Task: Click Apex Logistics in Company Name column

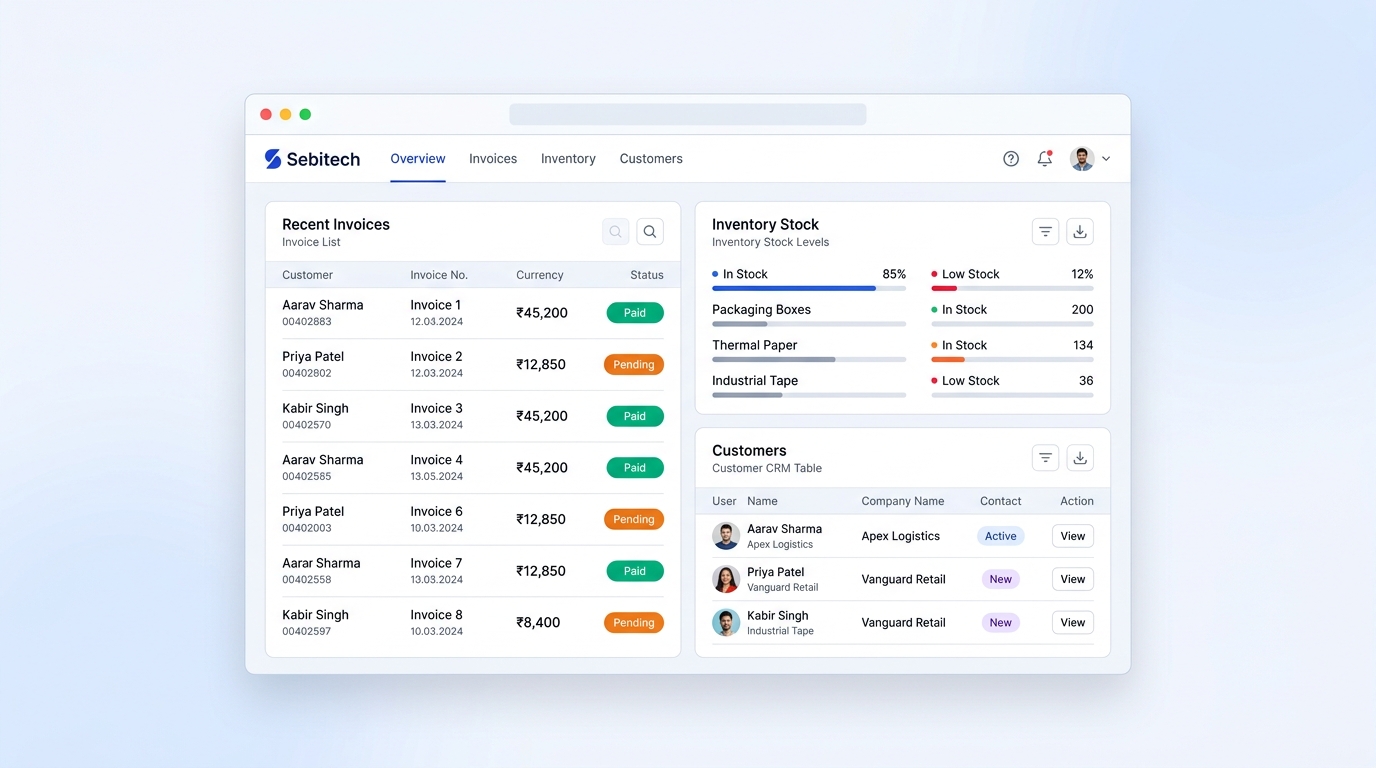Action: pos(901,536)
